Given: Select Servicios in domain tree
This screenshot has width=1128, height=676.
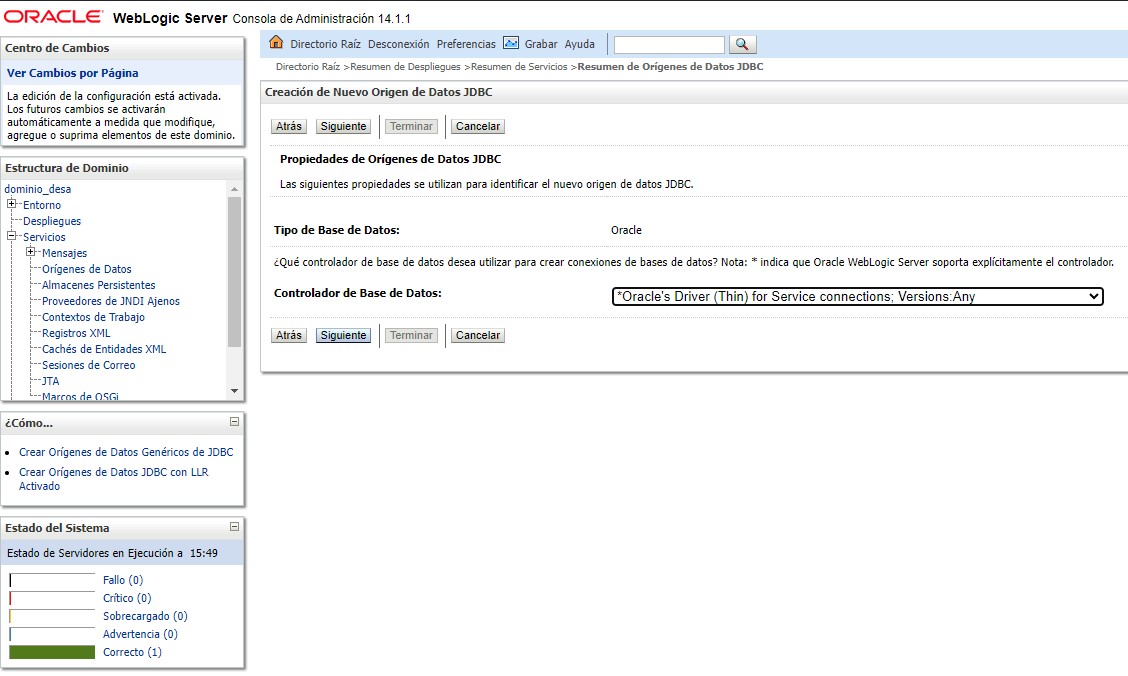Looking at the screenshot, I should pyautogui.click(x=44, y=237).
